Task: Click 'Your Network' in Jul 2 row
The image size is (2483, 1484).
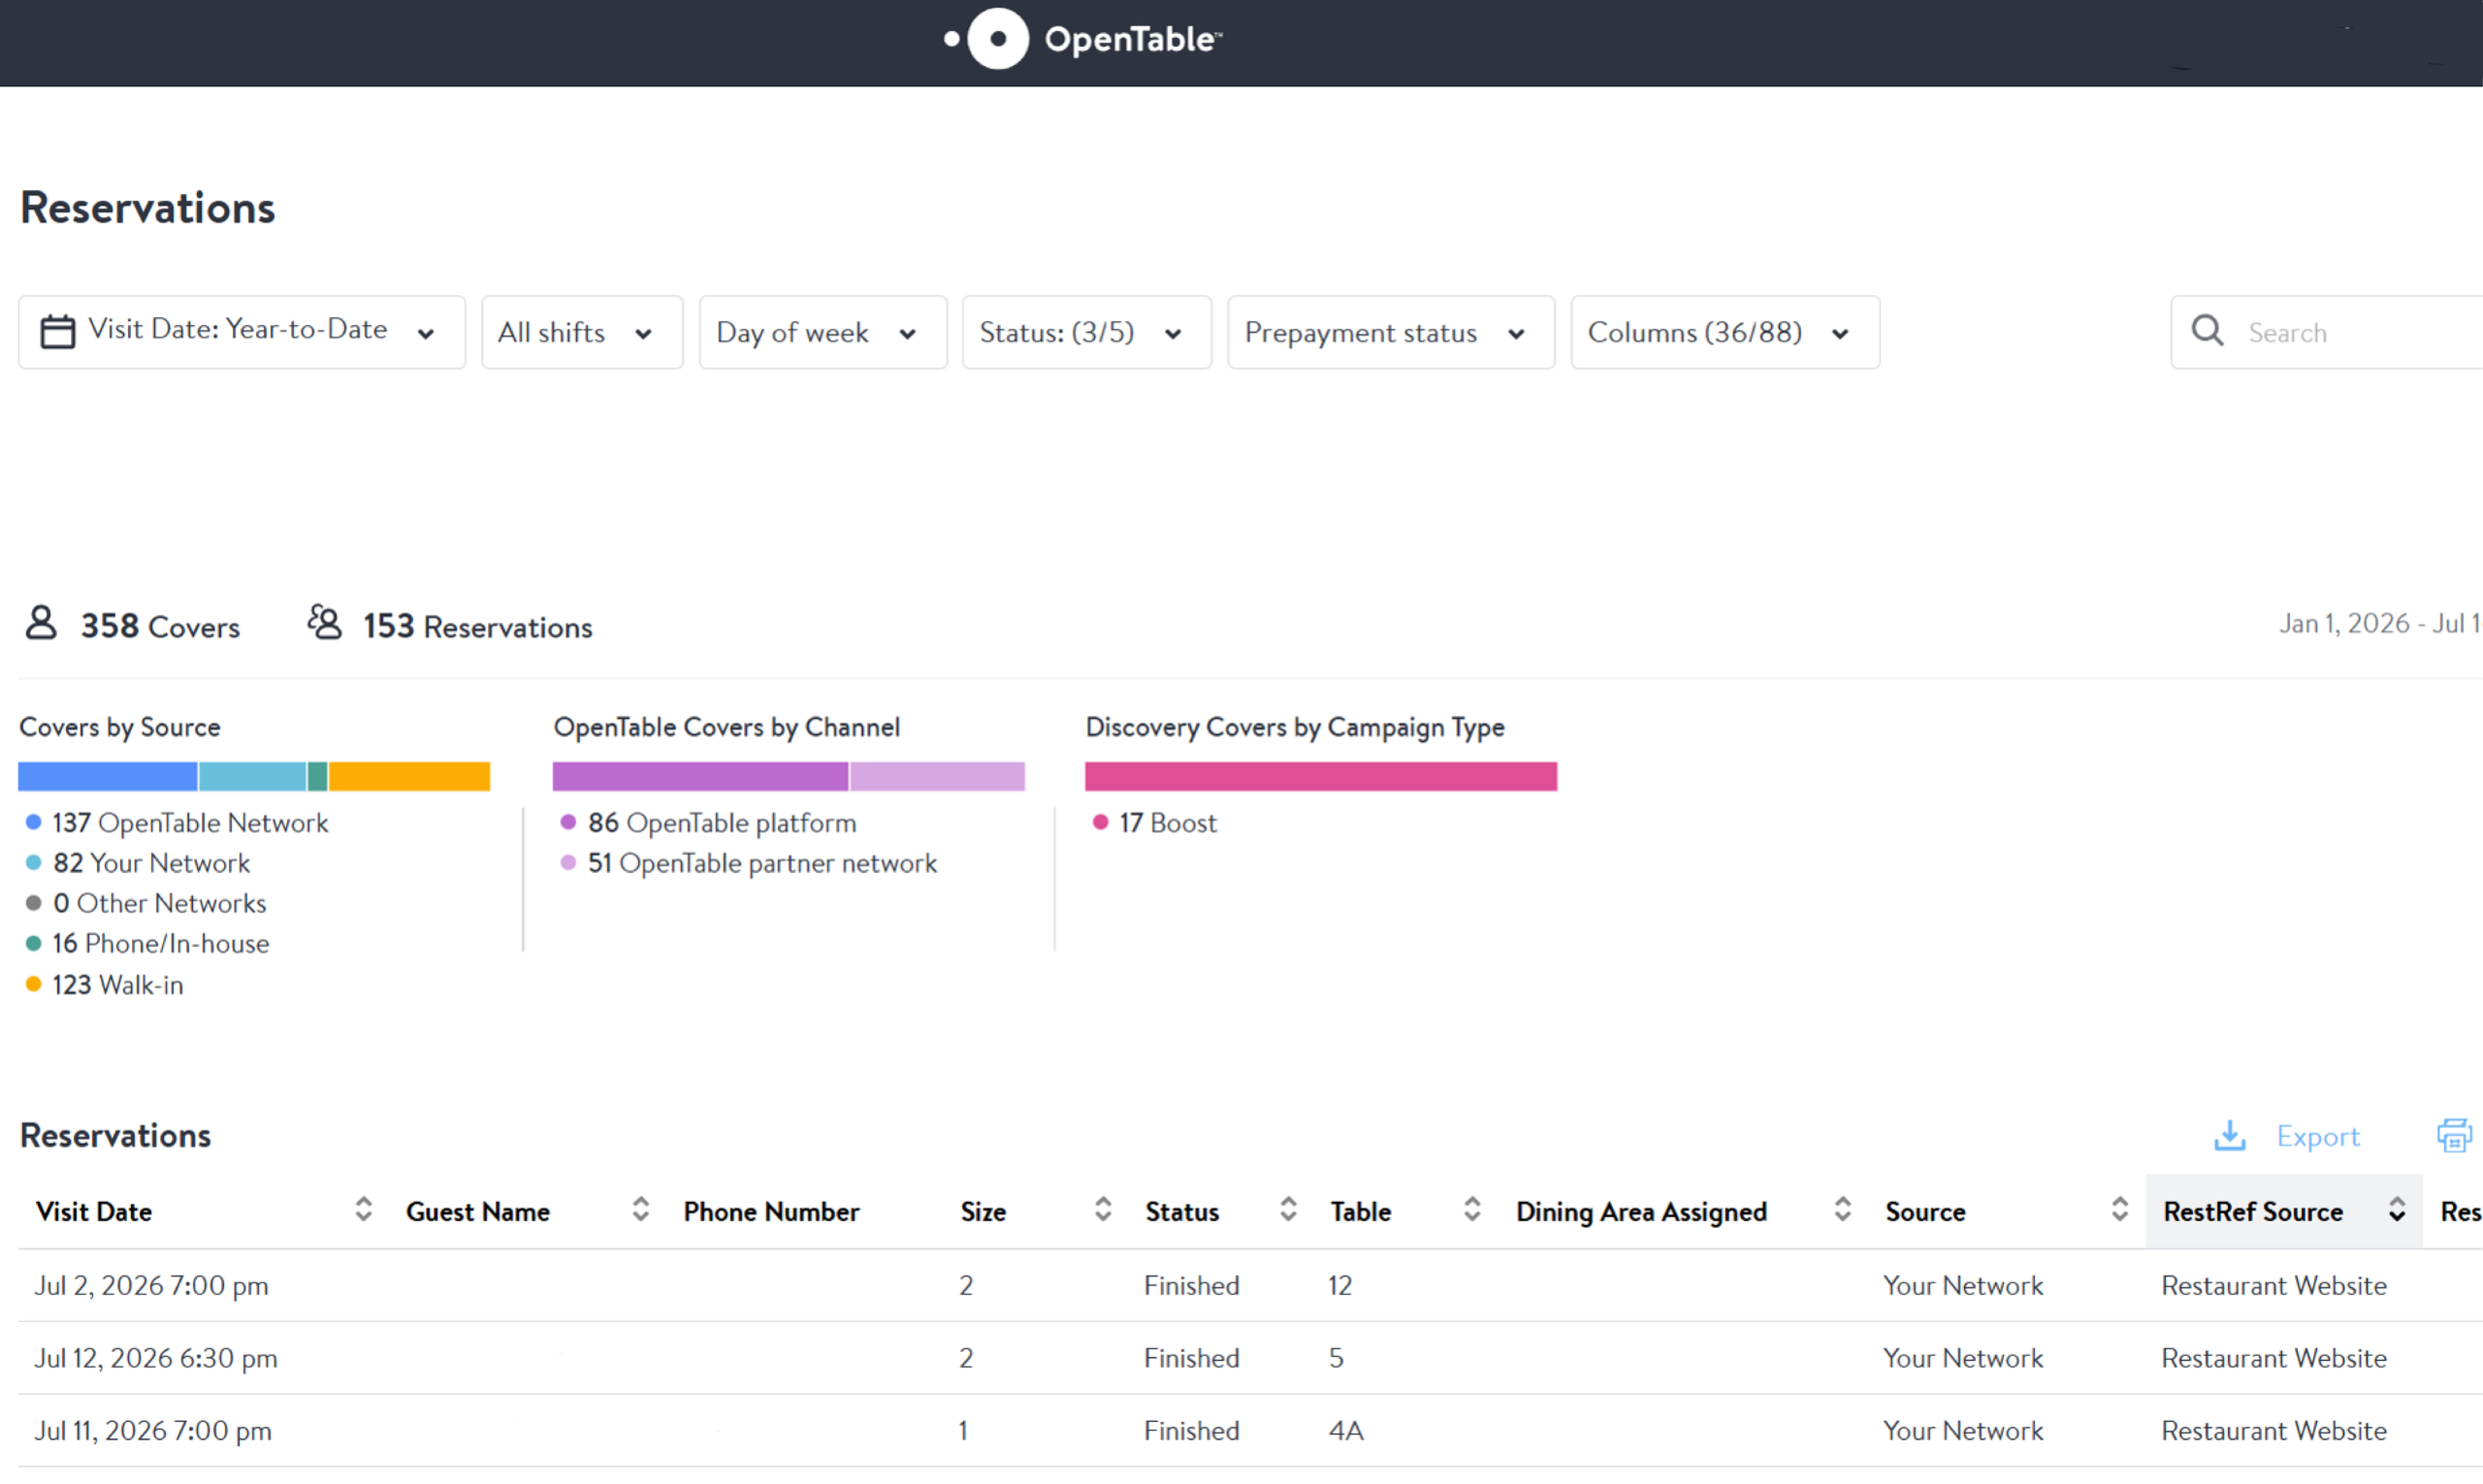Action: [x=1963, y=1286]
